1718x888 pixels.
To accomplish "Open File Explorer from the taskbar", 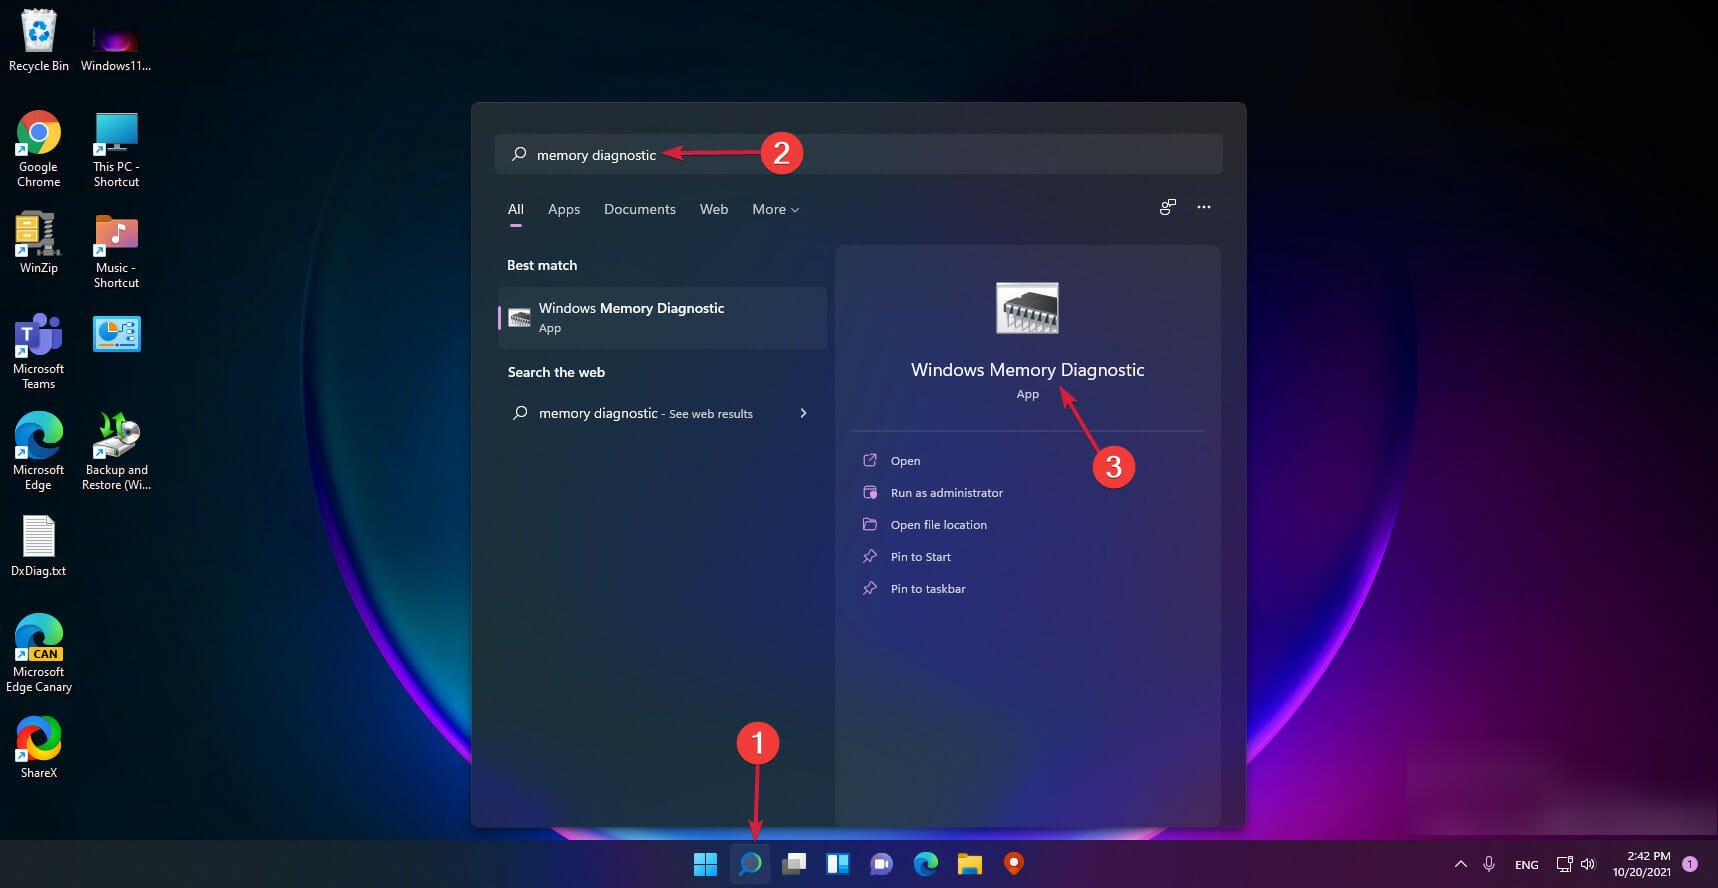I will click(970, 864).
